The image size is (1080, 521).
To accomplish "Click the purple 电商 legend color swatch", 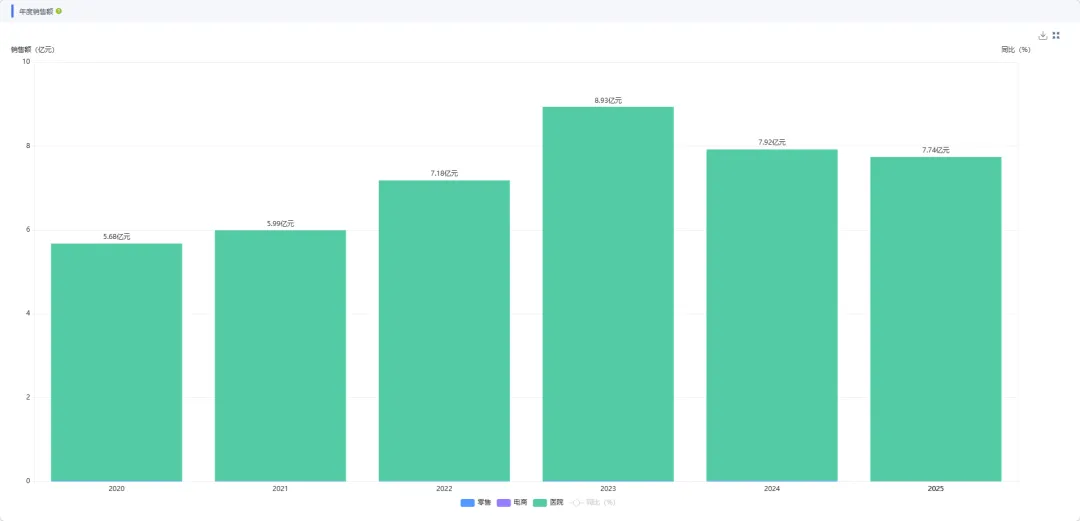I will point(504,502).
